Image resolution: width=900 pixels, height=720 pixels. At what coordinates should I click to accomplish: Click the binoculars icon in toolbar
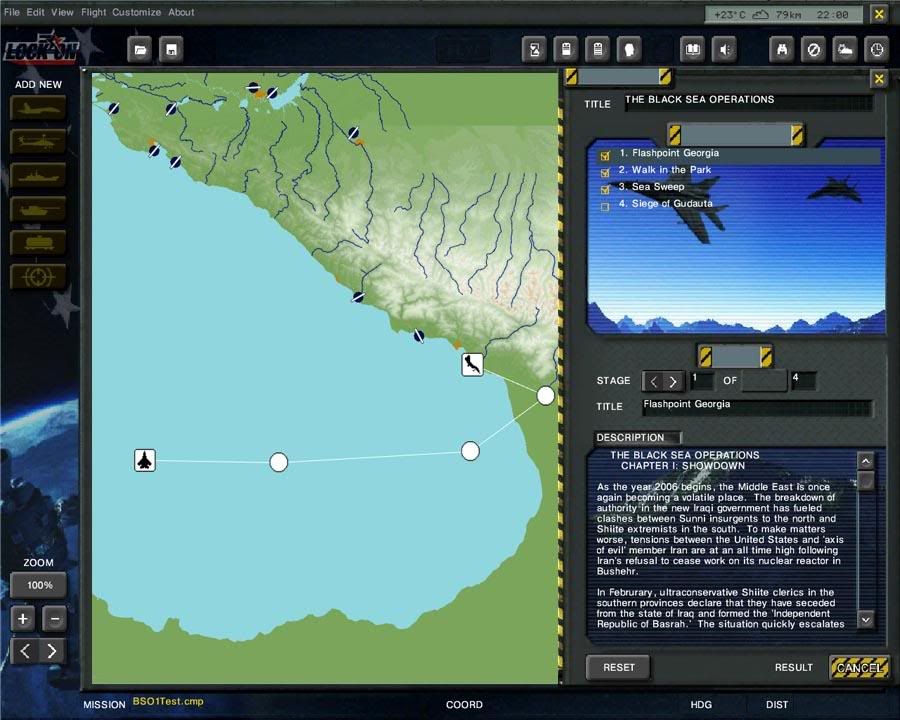tap(783, 49)
